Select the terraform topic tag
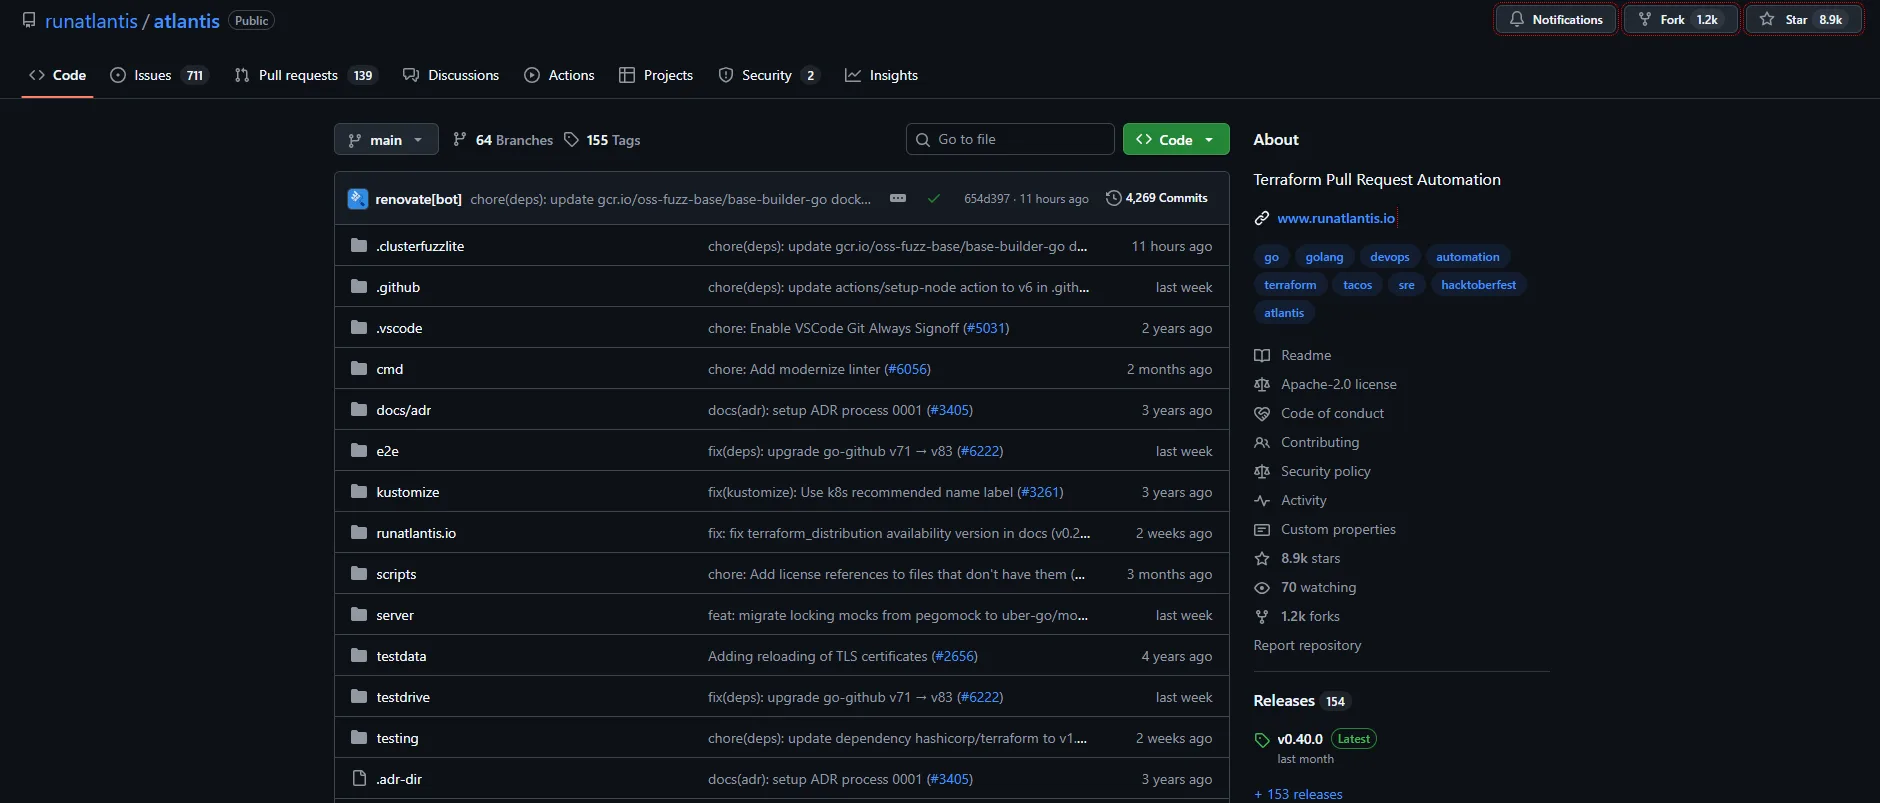Image resolution: width=1880 pixels, height=803 pixels. 1289,285
